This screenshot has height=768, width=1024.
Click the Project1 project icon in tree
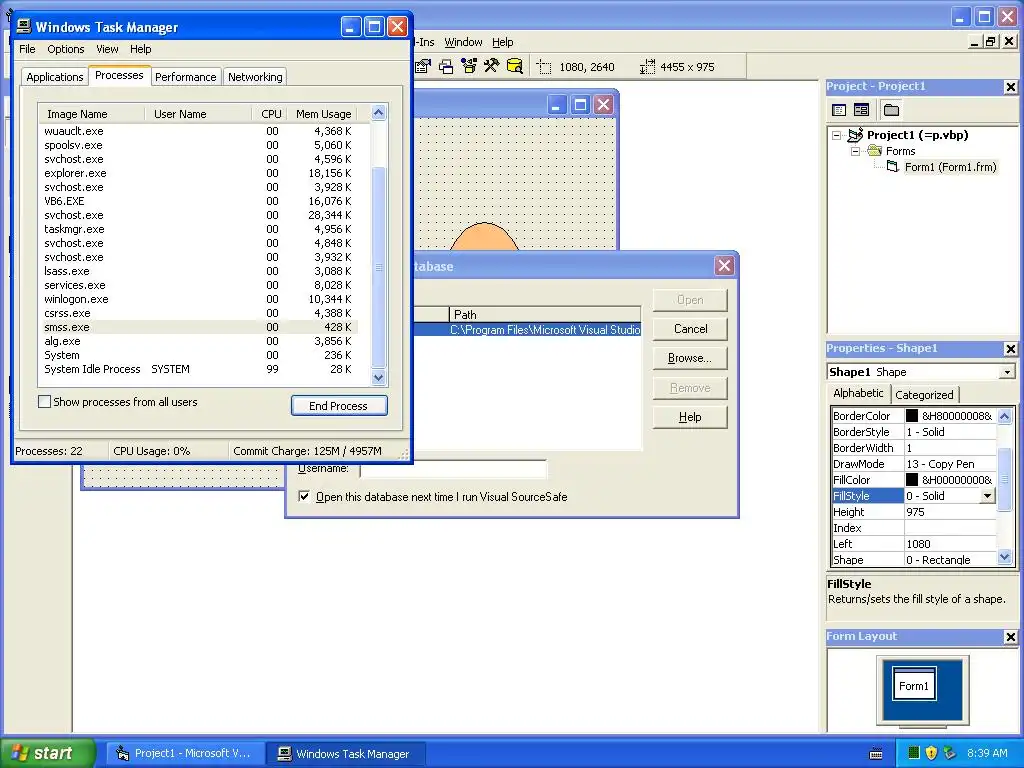(856, 135)
